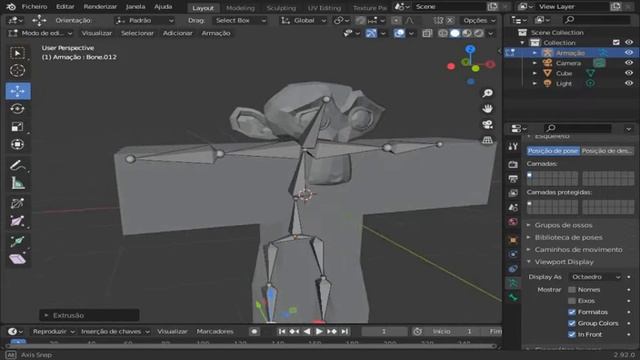Activate the Scale tool
Viewport: 640px width, 360px height.
click(18, 127)
